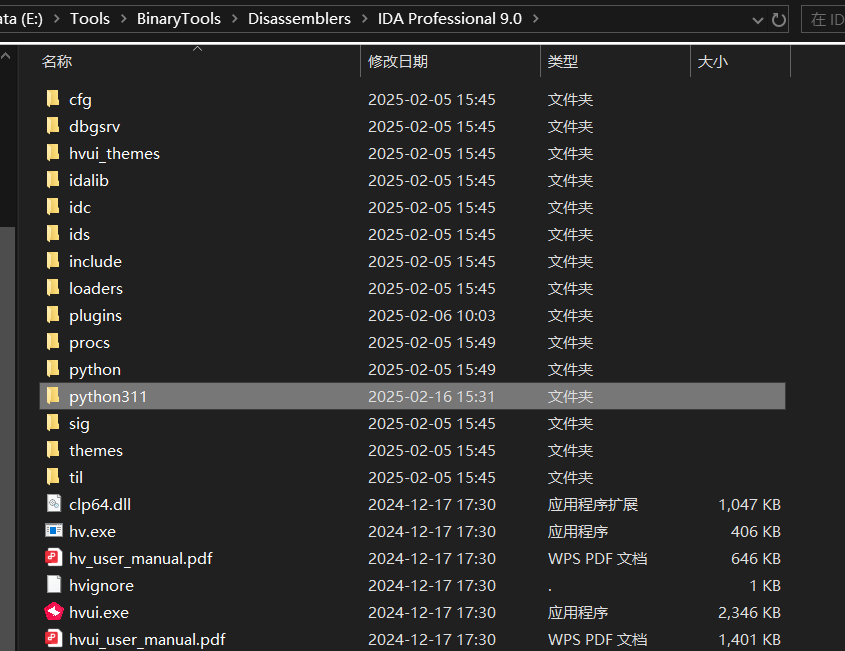Expand chevron after IDA Professional 9.0
This screenshot has height=651, width=845.
click(x=536, y=19)
